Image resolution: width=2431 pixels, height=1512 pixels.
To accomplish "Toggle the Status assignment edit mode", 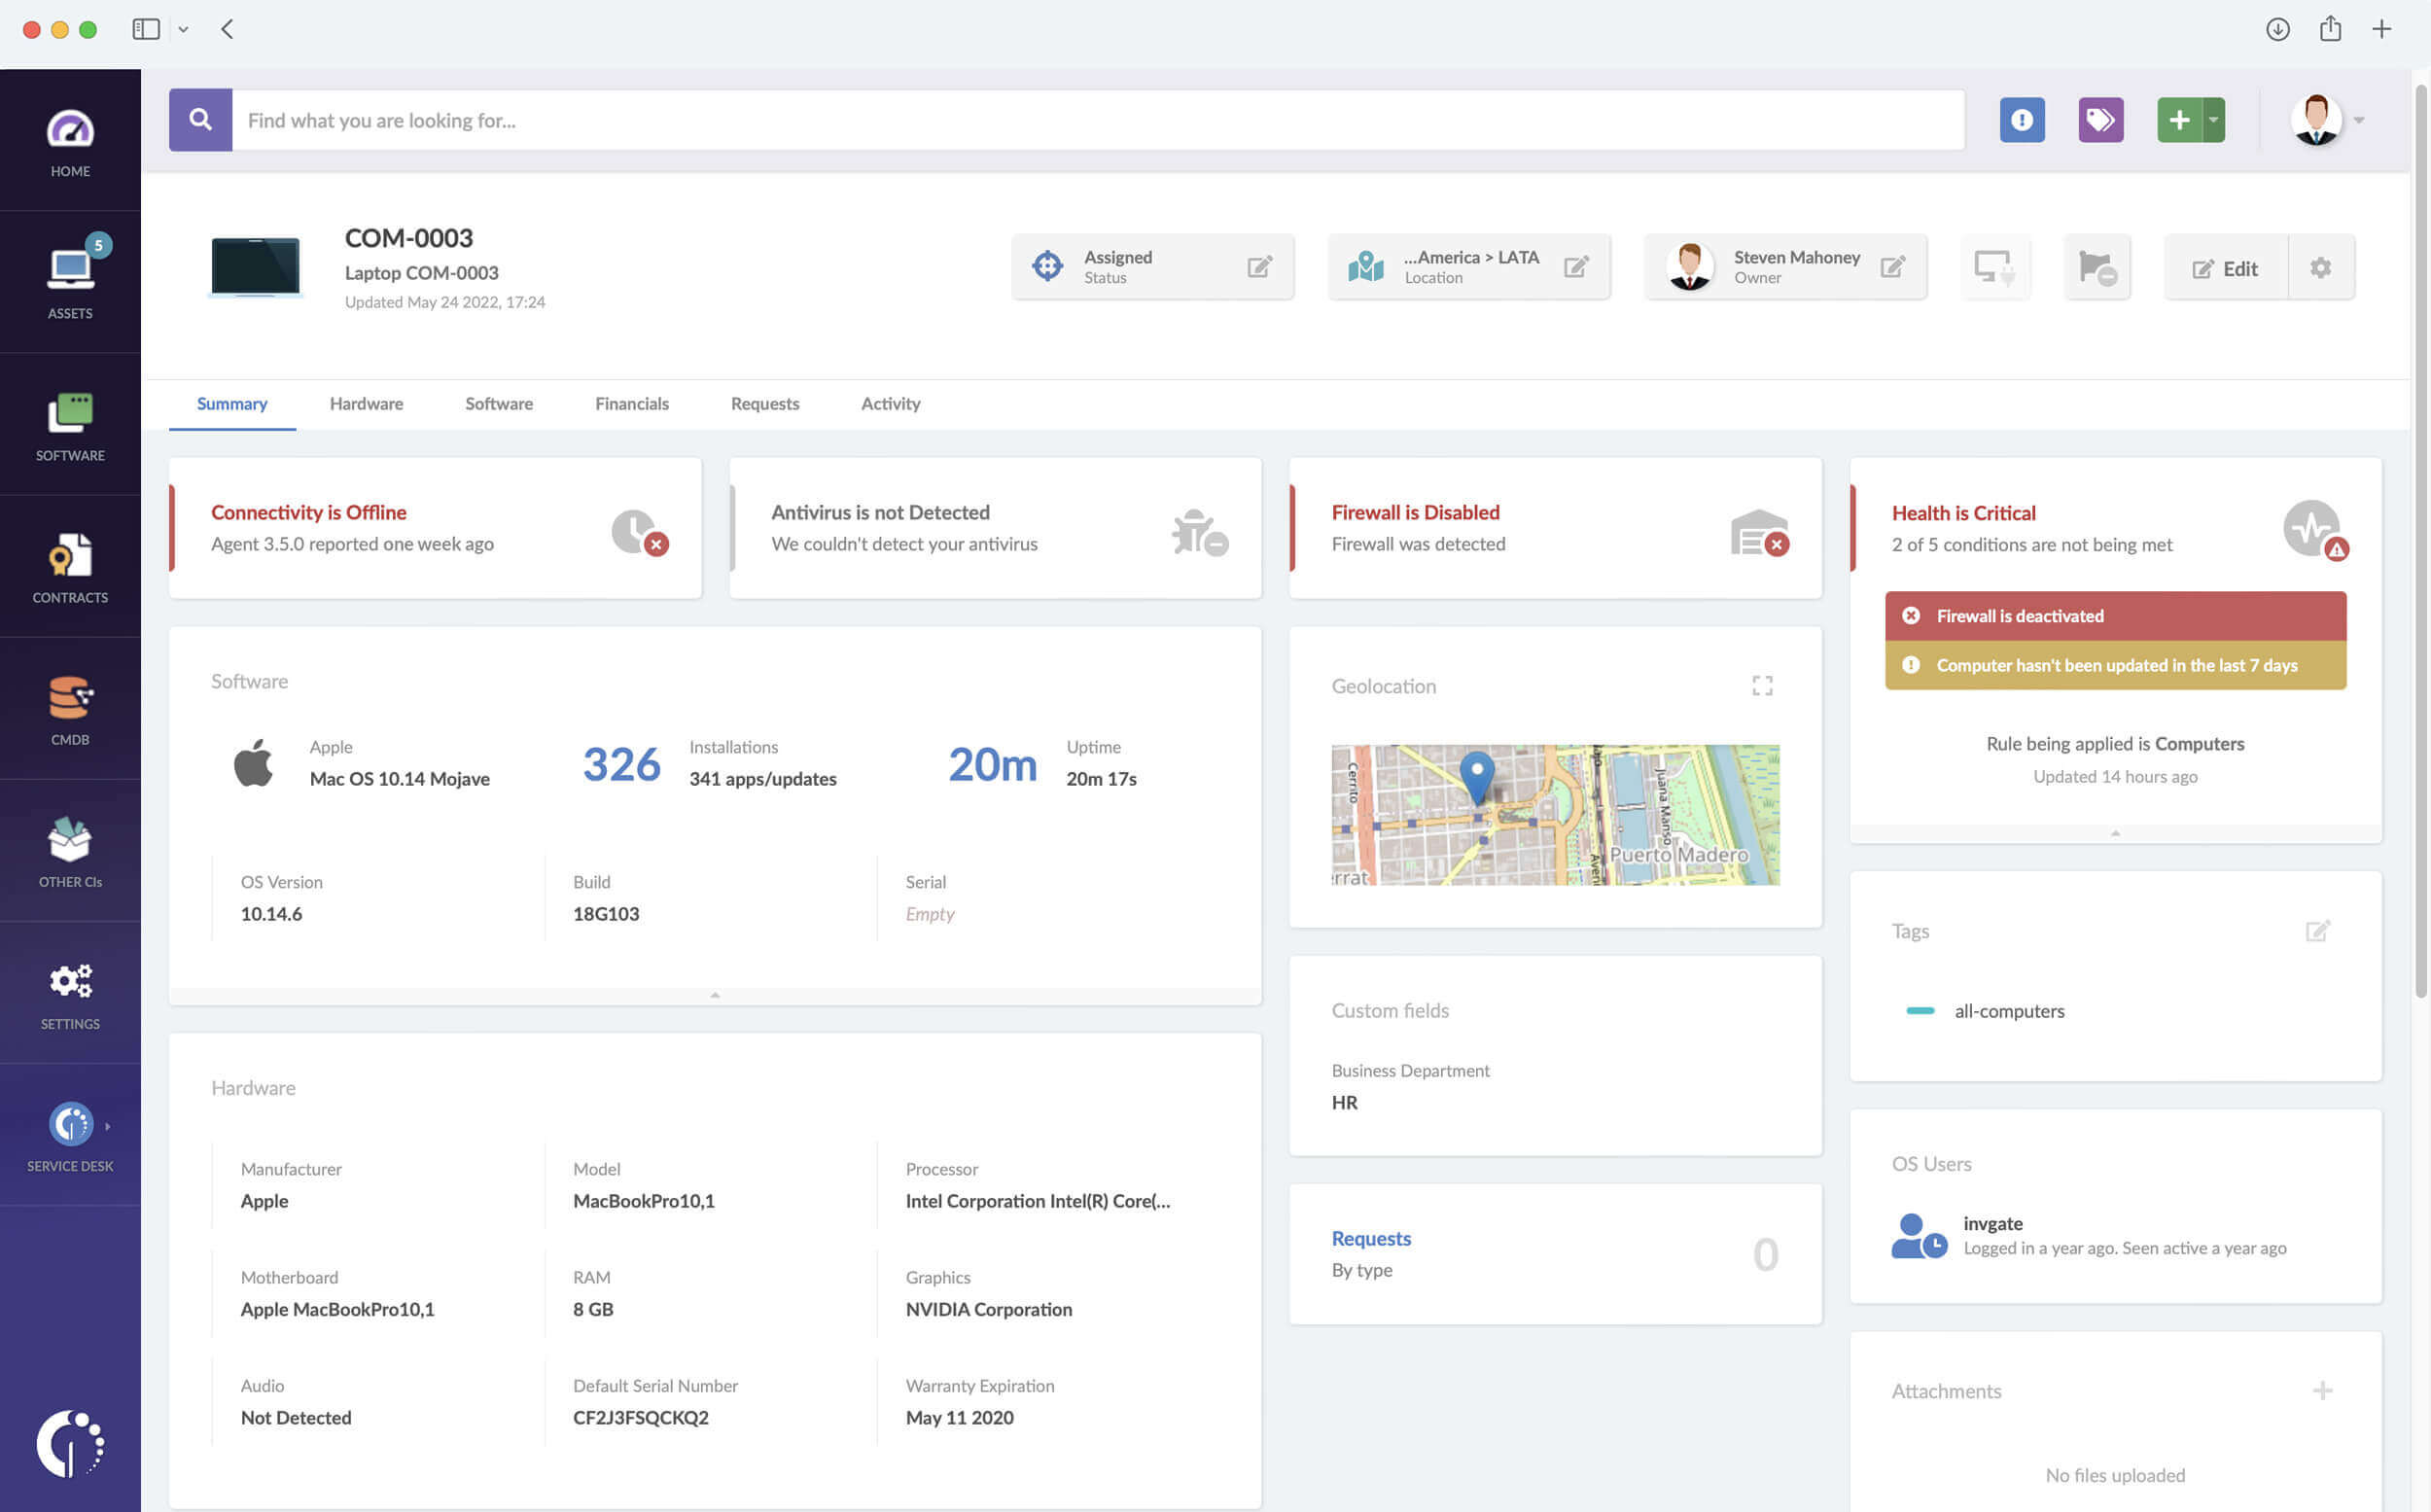I will (x=1259, y=266).
